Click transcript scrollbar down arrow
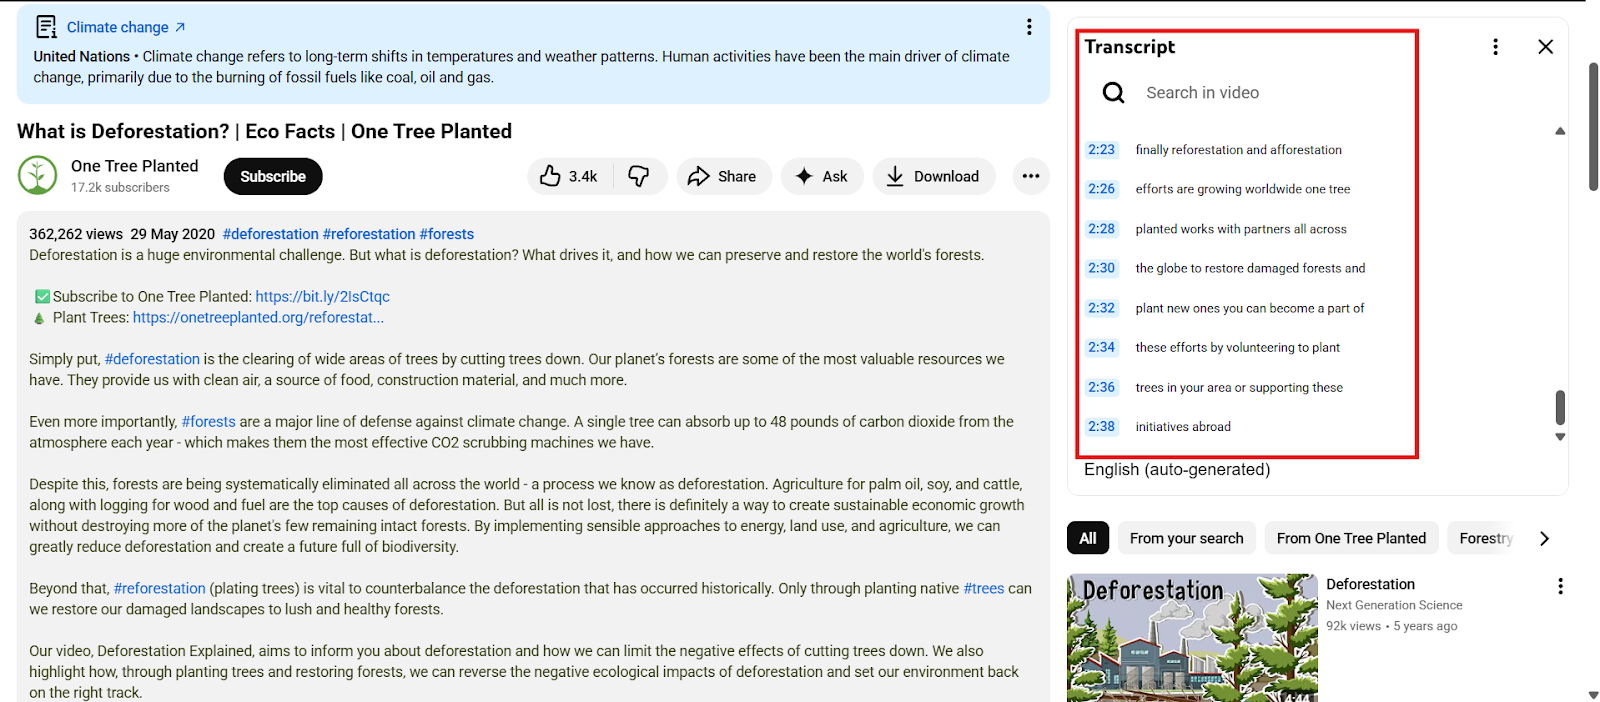 (1560, 437)
